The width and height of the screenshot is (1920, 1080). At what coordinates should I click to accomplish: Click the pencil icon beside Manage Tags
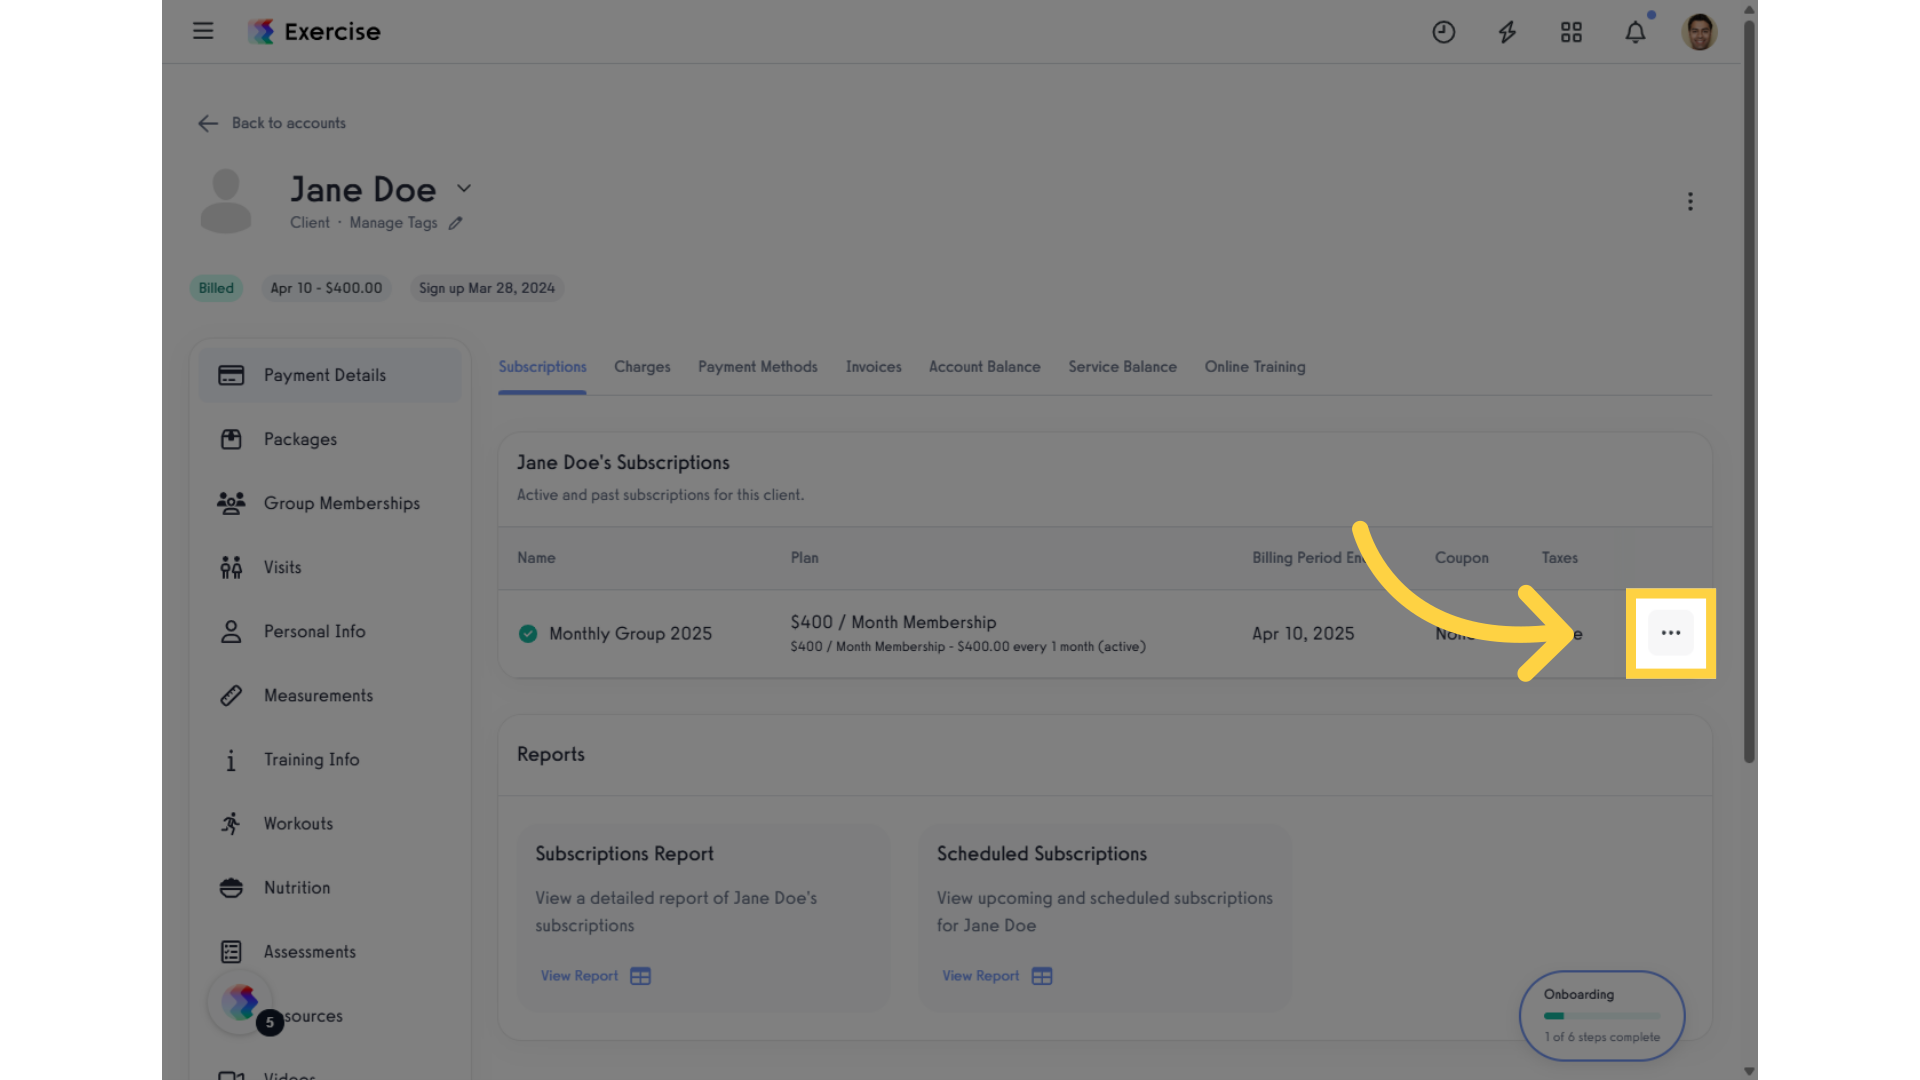[x=455, y=223]
